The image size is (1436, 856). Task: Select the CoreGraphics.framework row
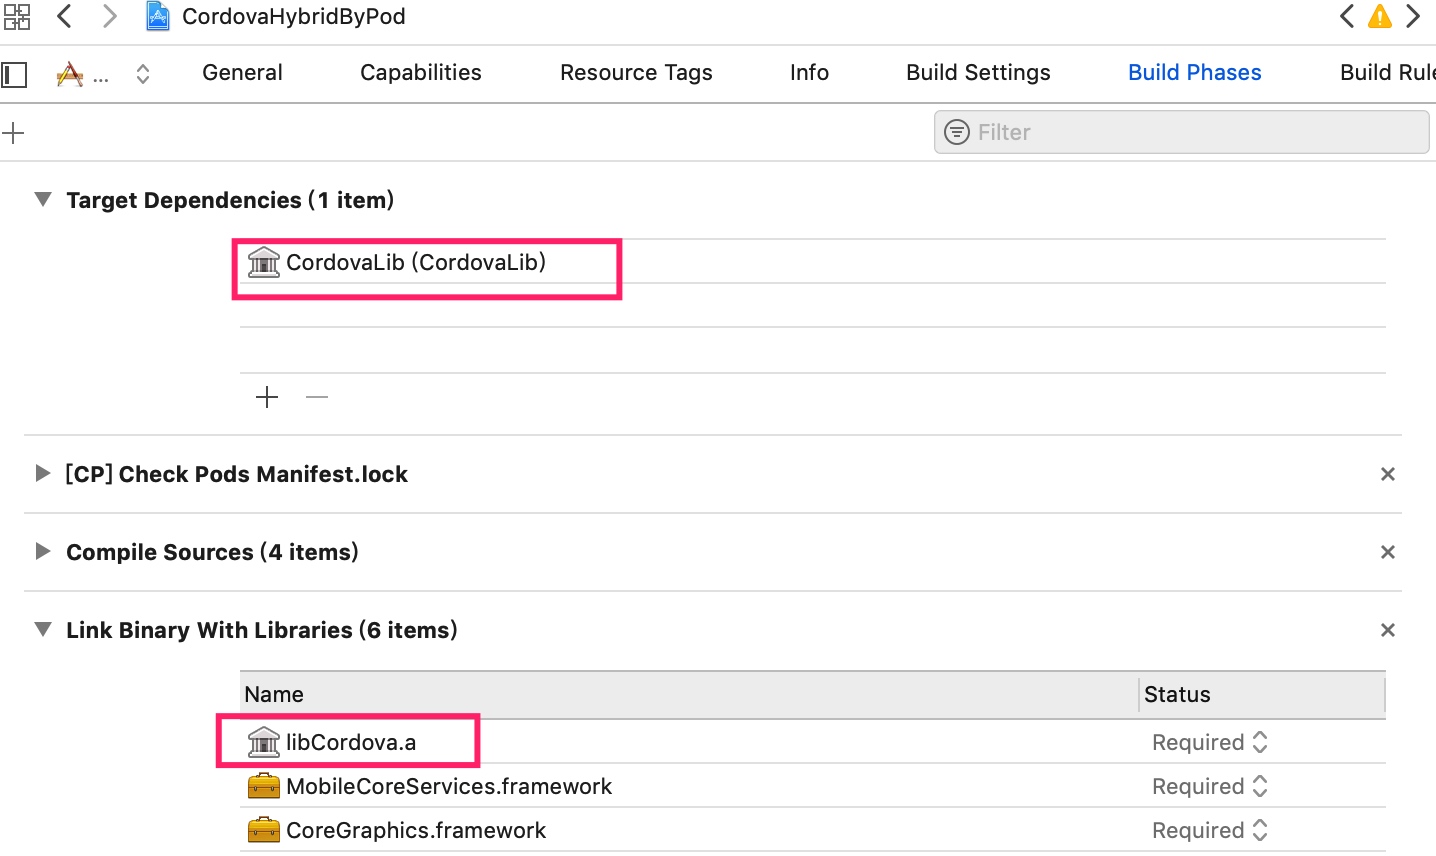(x=812, y=830)
